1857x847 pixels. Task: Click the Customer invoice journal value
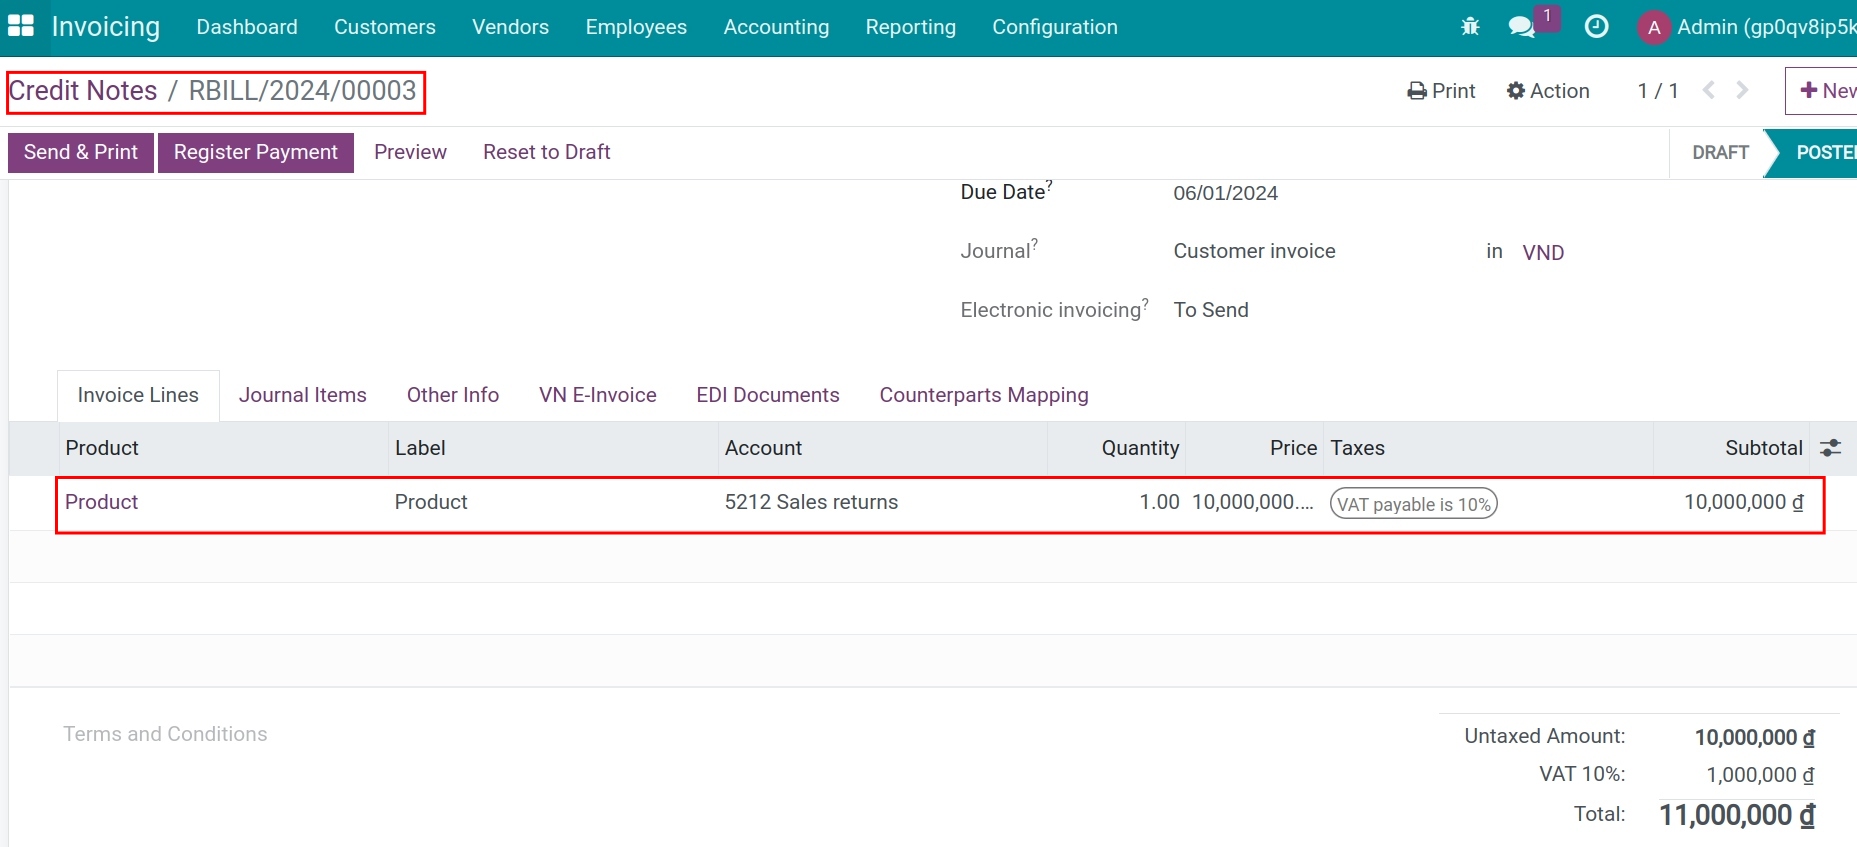tap(1254, 251)
